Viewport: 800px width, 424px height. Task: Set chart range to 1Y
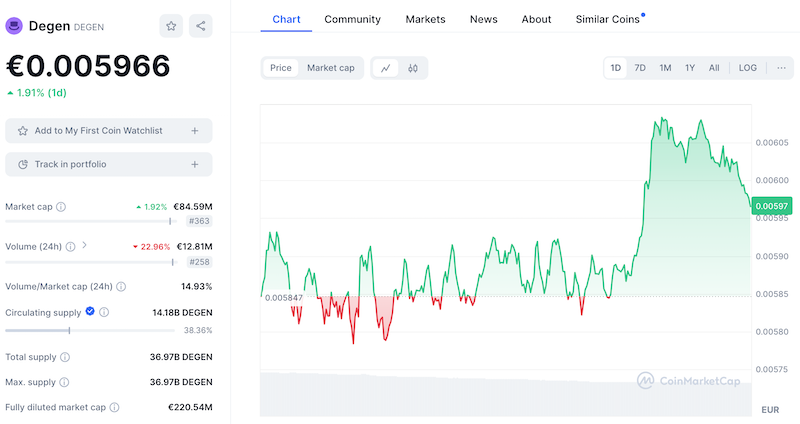coord(690,68)
